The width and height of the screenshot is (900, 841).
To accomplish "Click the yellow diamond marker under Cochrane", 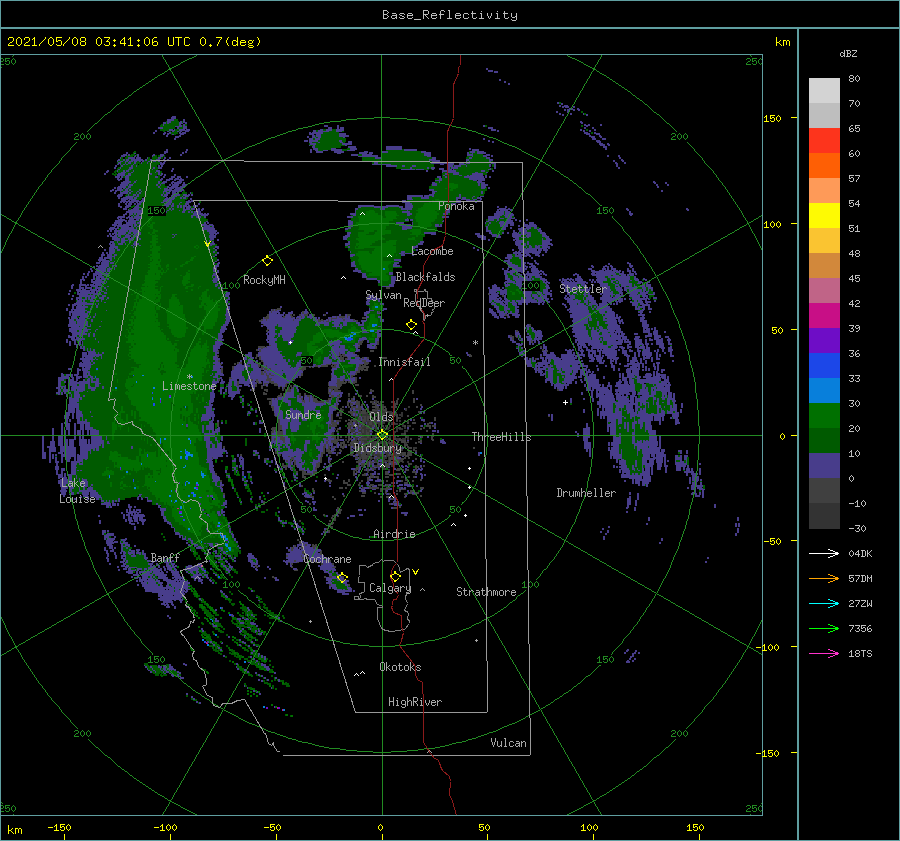I will (342, 577).
